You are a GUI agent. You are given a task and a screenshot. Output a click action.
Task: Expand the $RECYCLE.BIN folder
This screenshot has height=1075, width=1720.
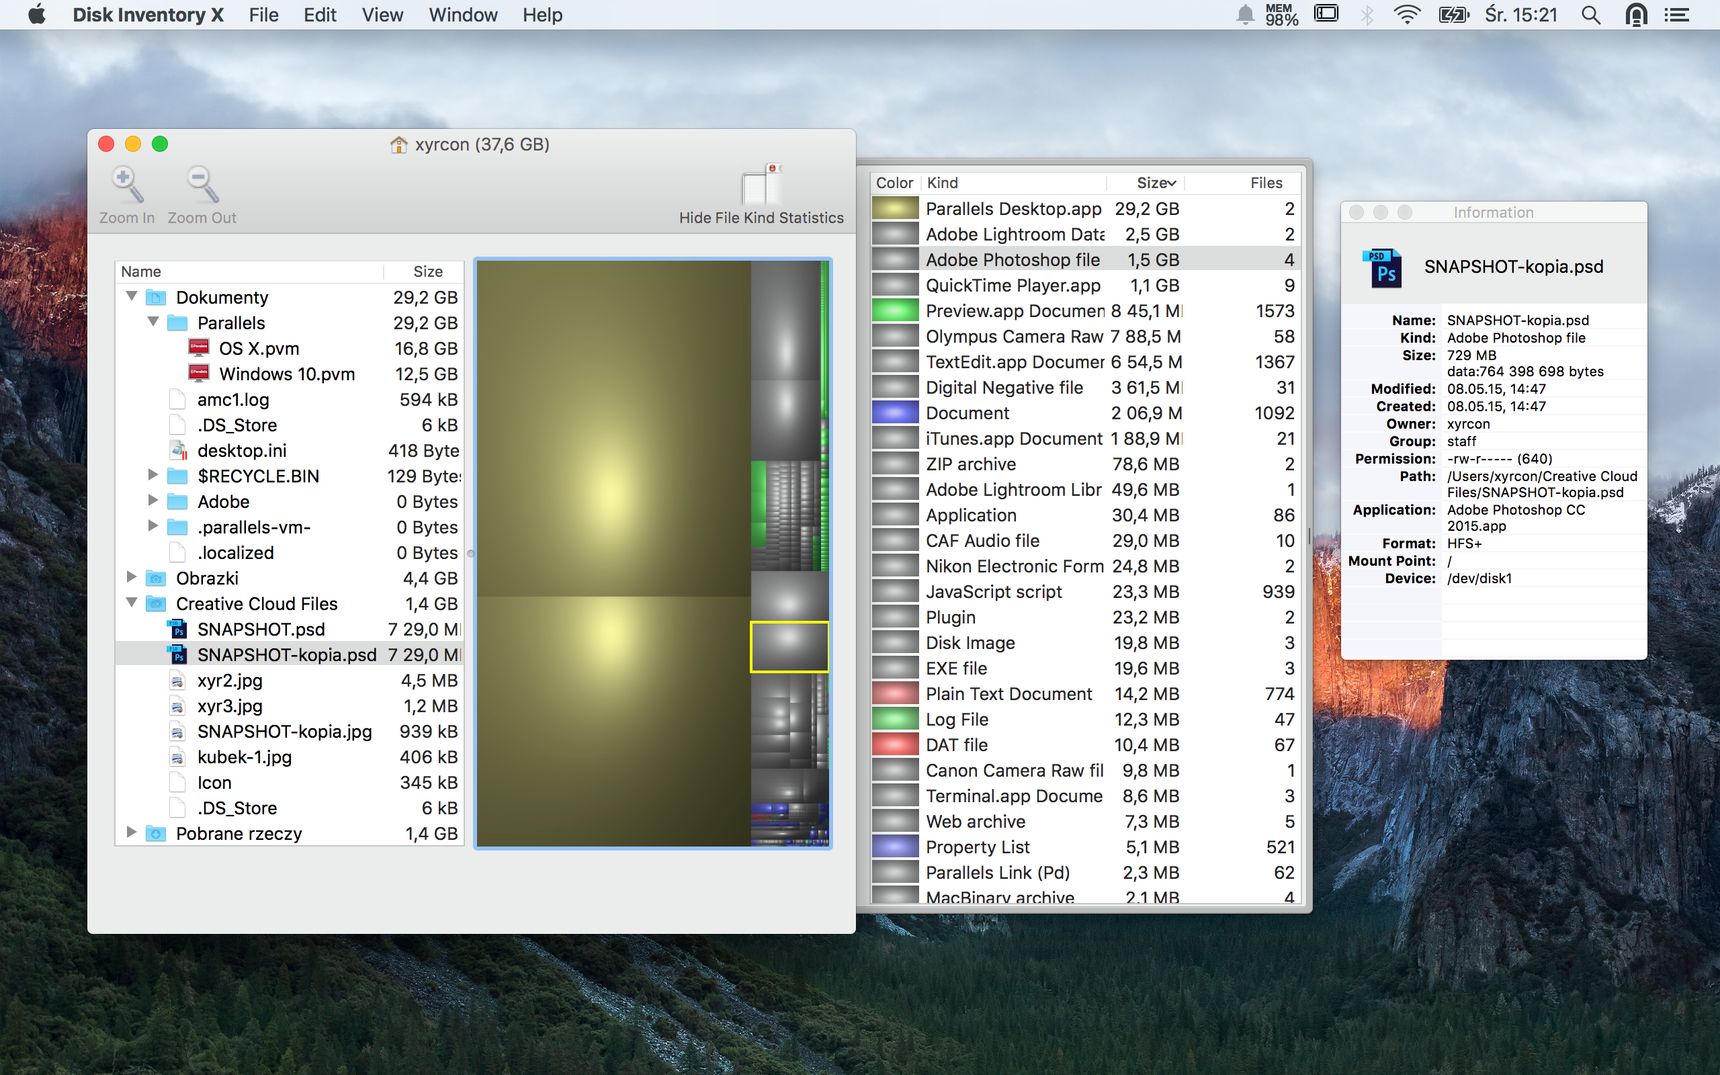153,475
